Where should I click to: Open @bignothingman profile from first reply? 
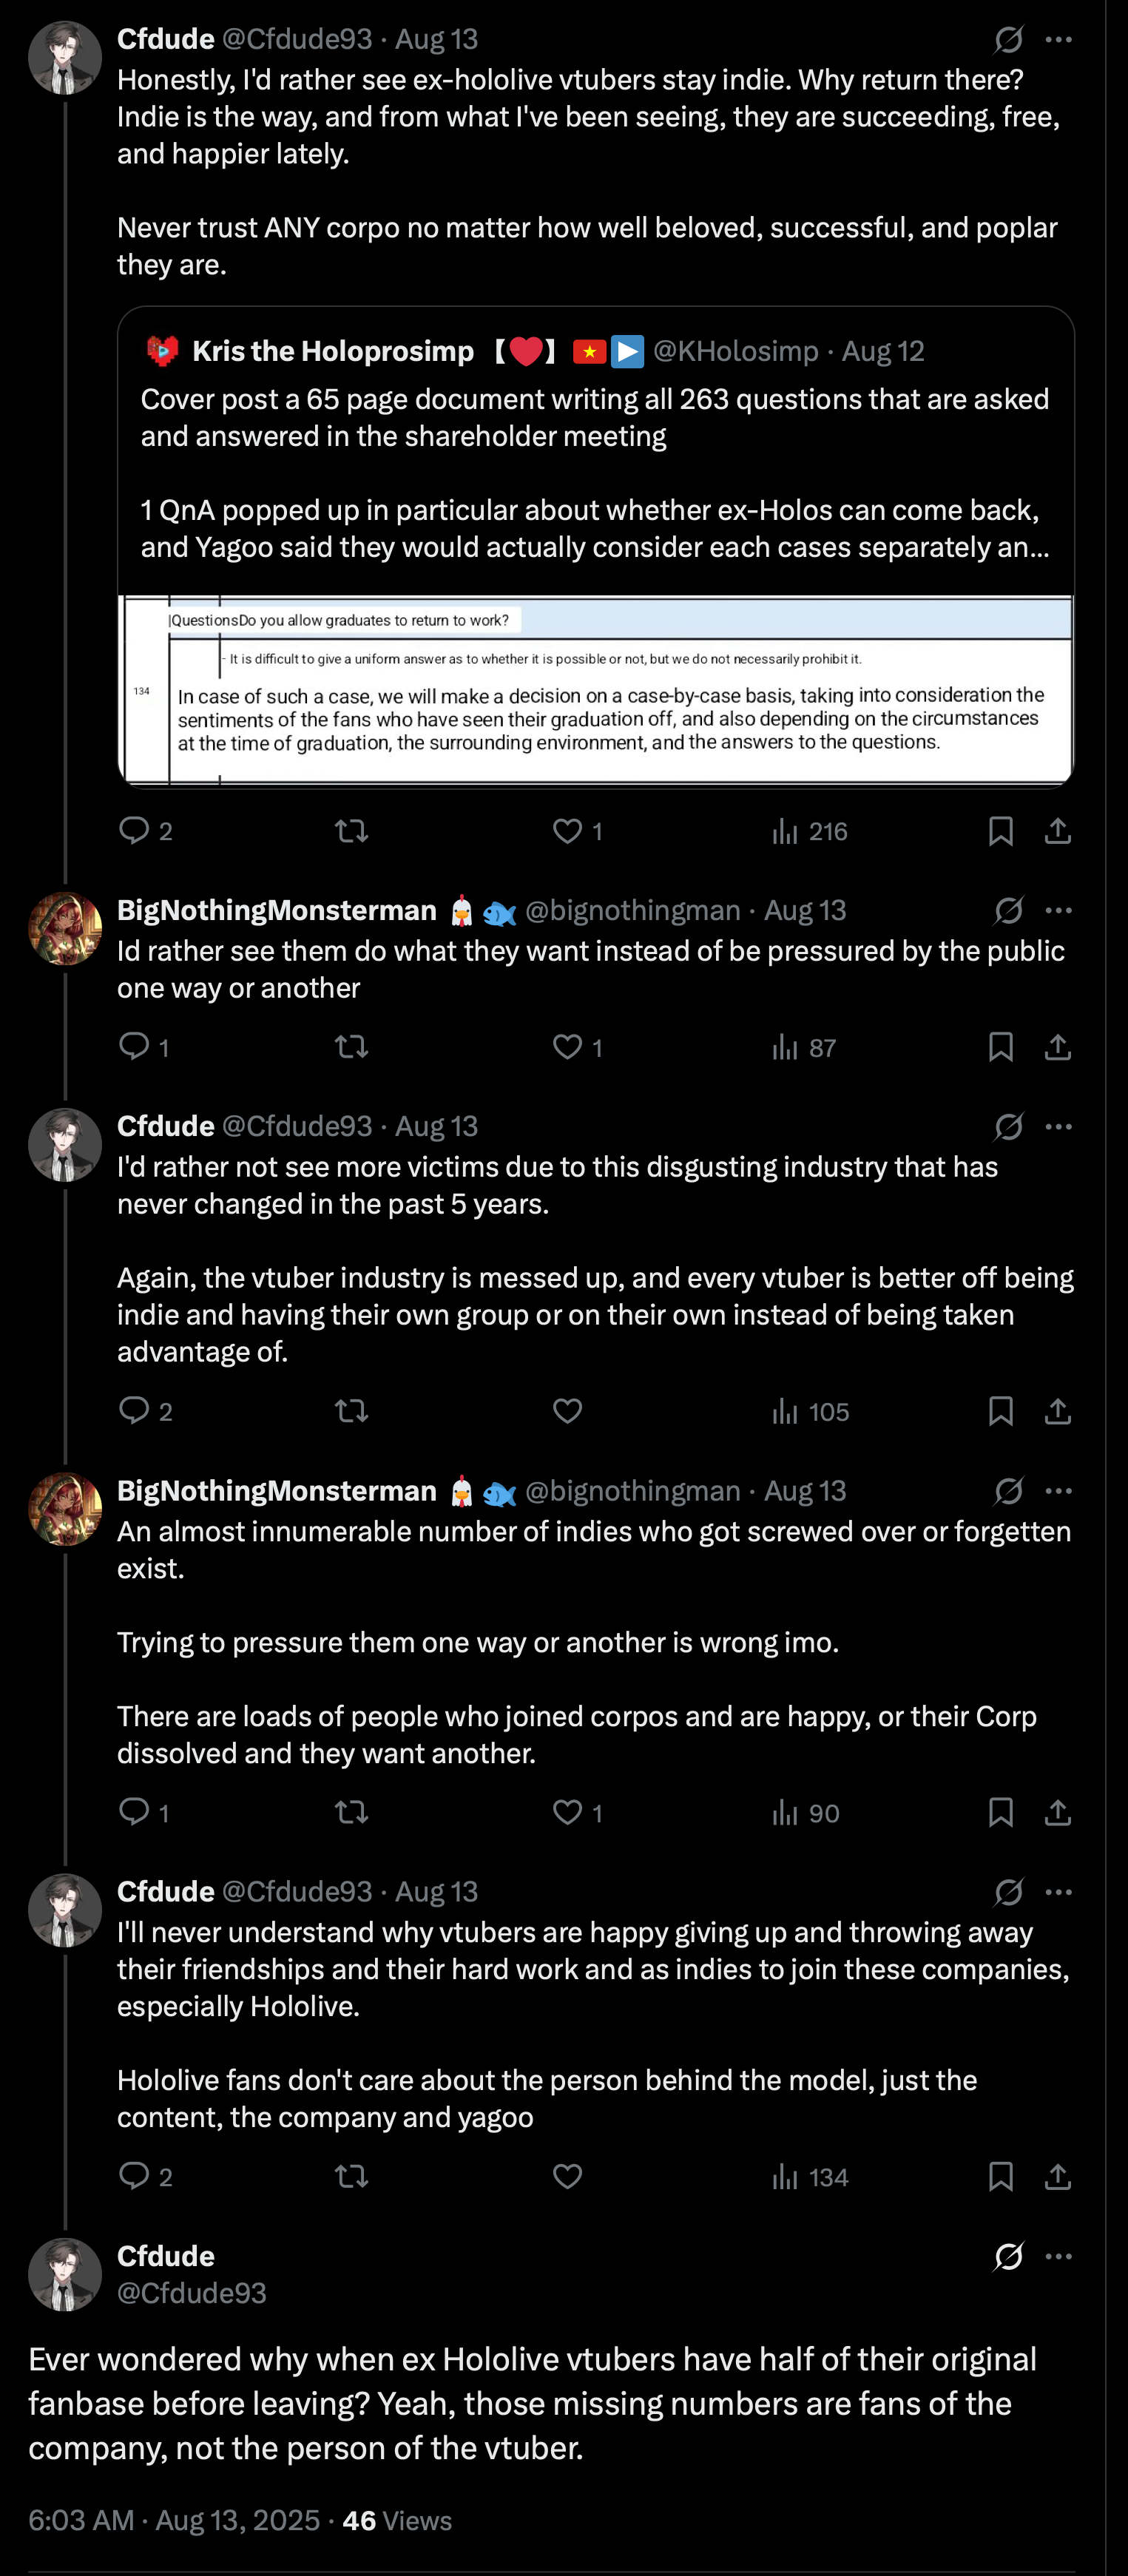[632, 910]
